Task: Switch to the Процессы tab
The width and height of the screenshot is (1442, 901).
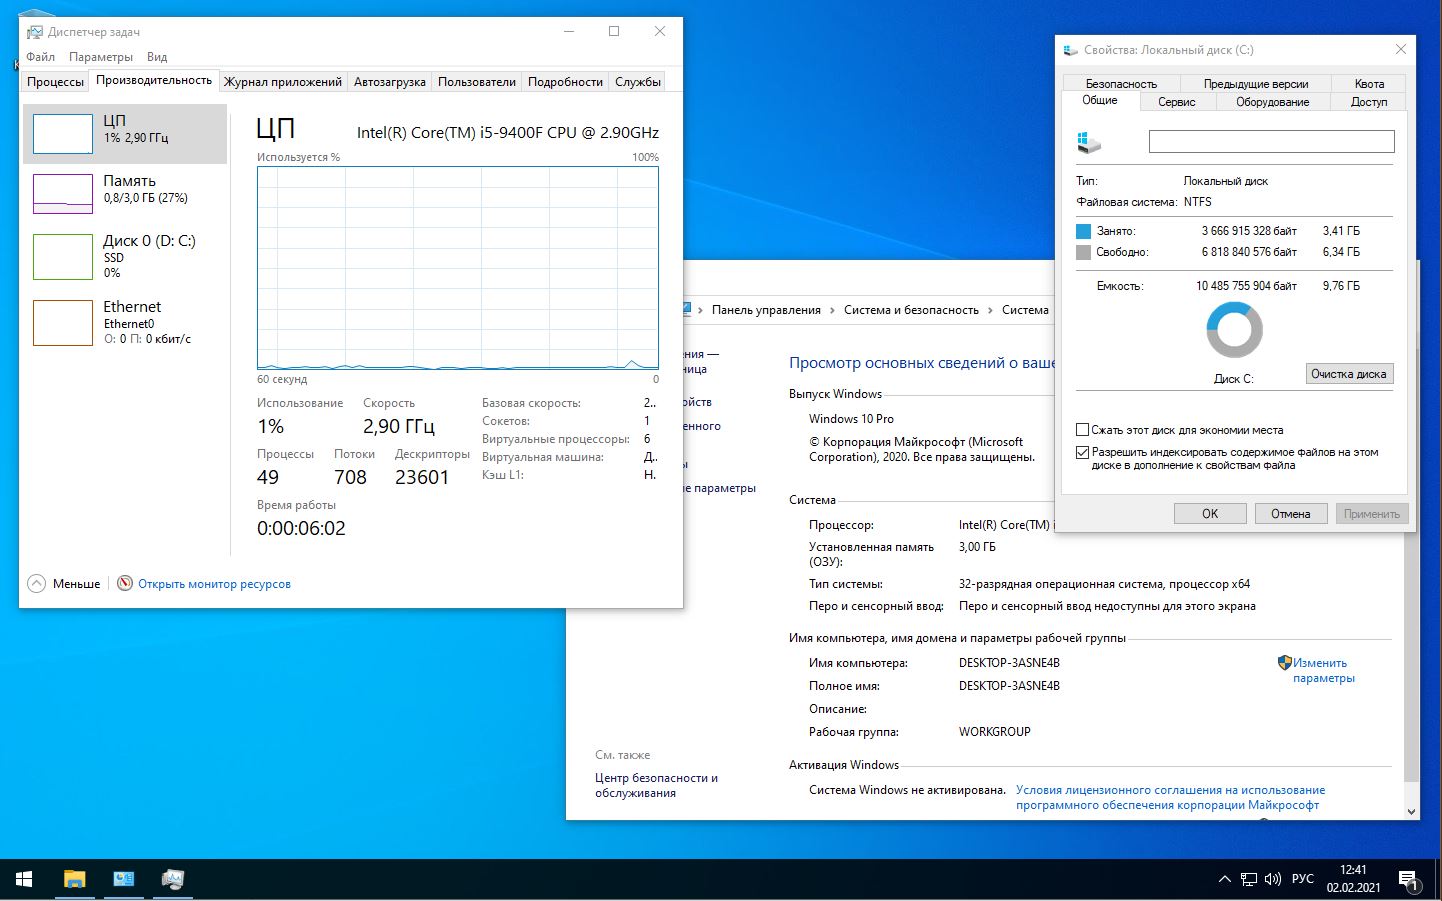Action: (x=56, y=82)
